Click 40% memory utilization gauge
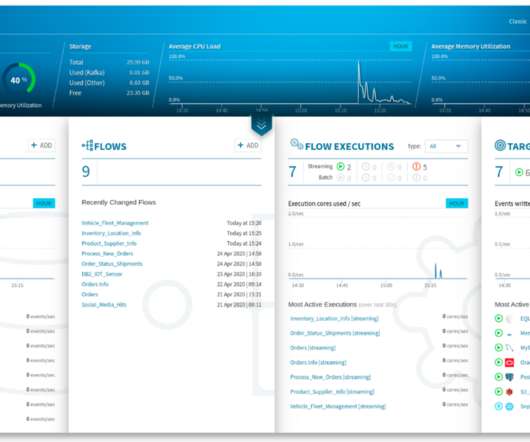Viewport: 530px width, 442px height. pyautogui.click(x=19, y=80)
